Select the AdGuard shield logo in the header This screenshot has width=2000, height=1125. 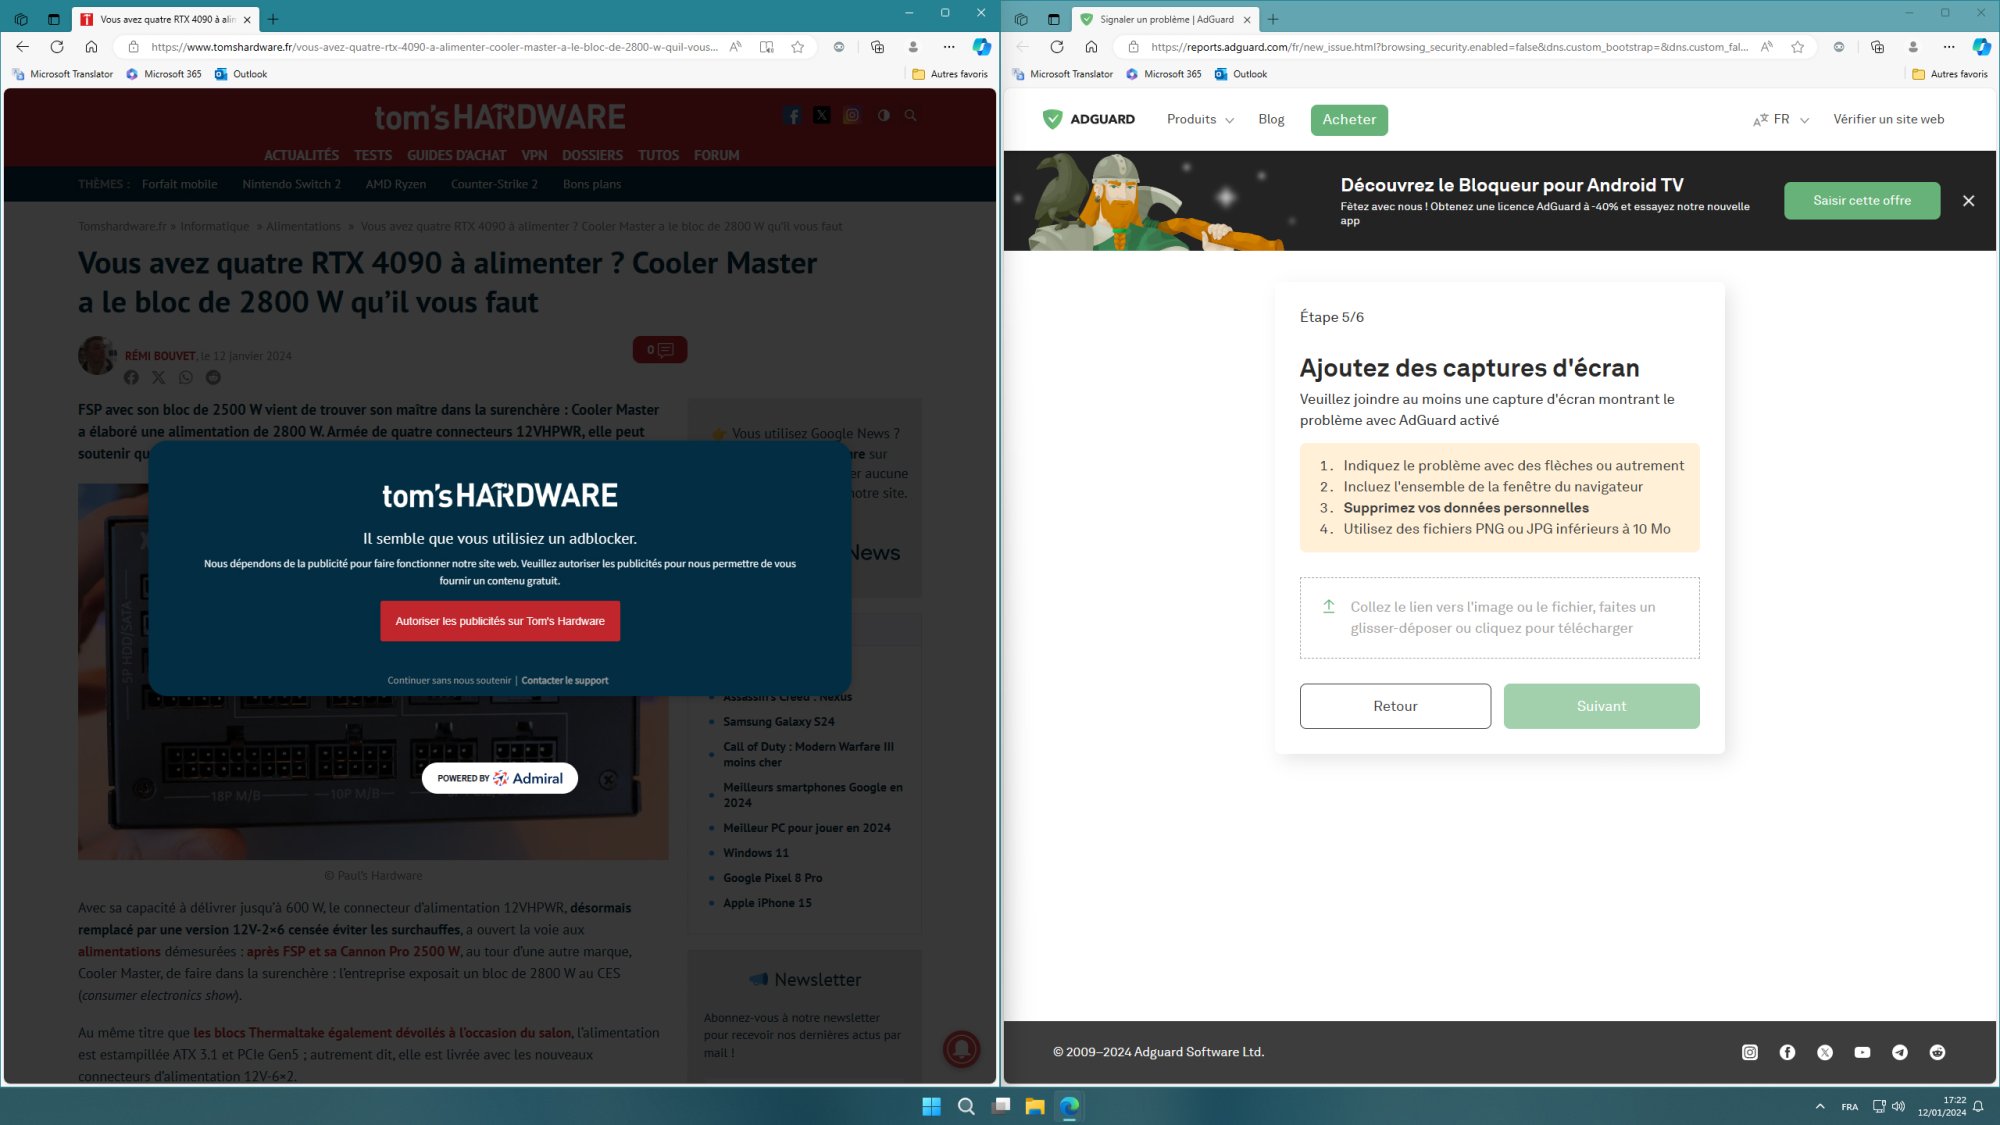(x=1054, y=119)
